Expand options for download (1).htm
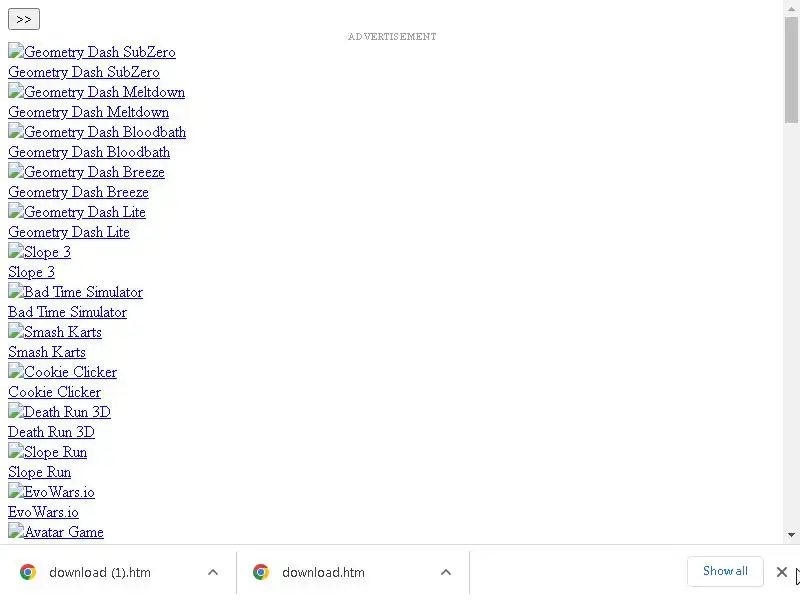Screen dimensions: 800x600 (x=213, y=572)
